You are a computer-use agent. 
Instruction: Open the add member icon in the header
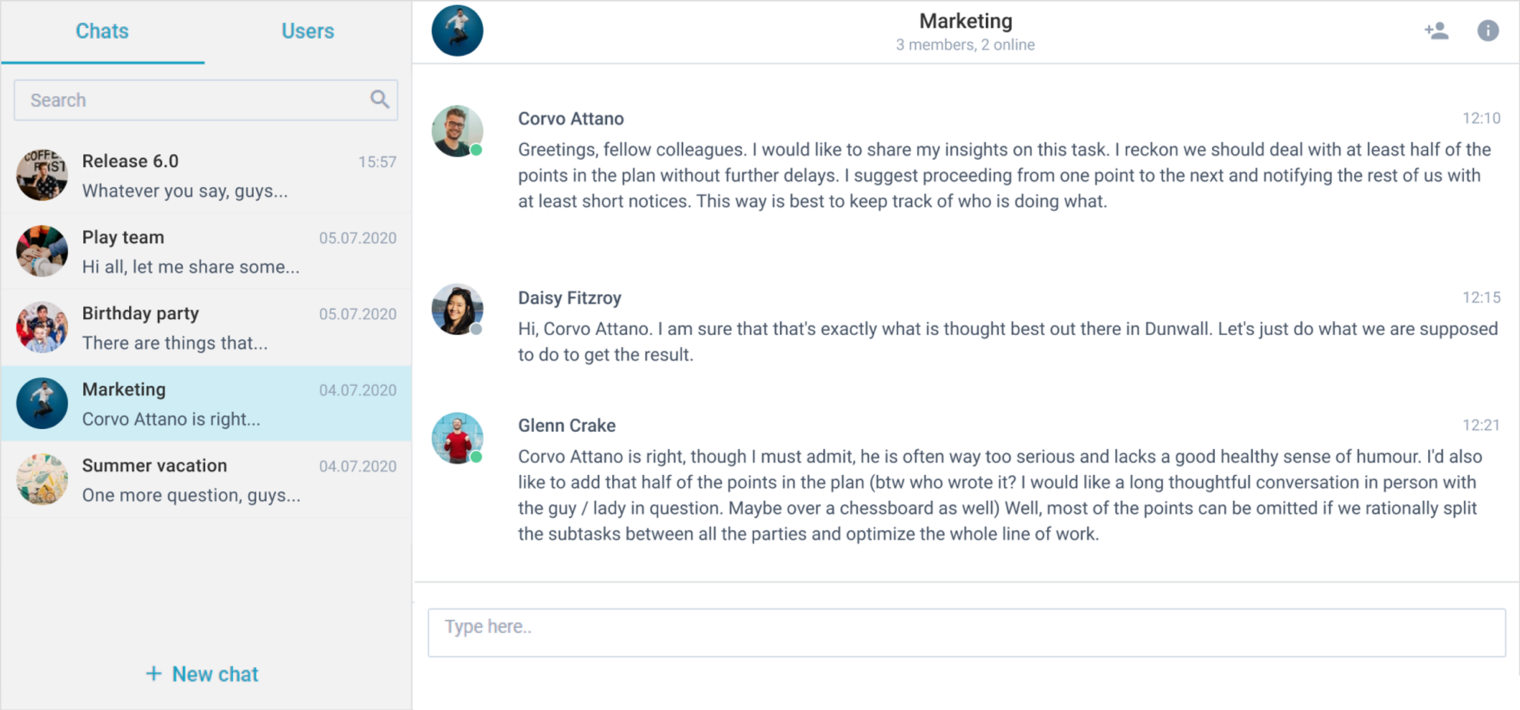1437,30
